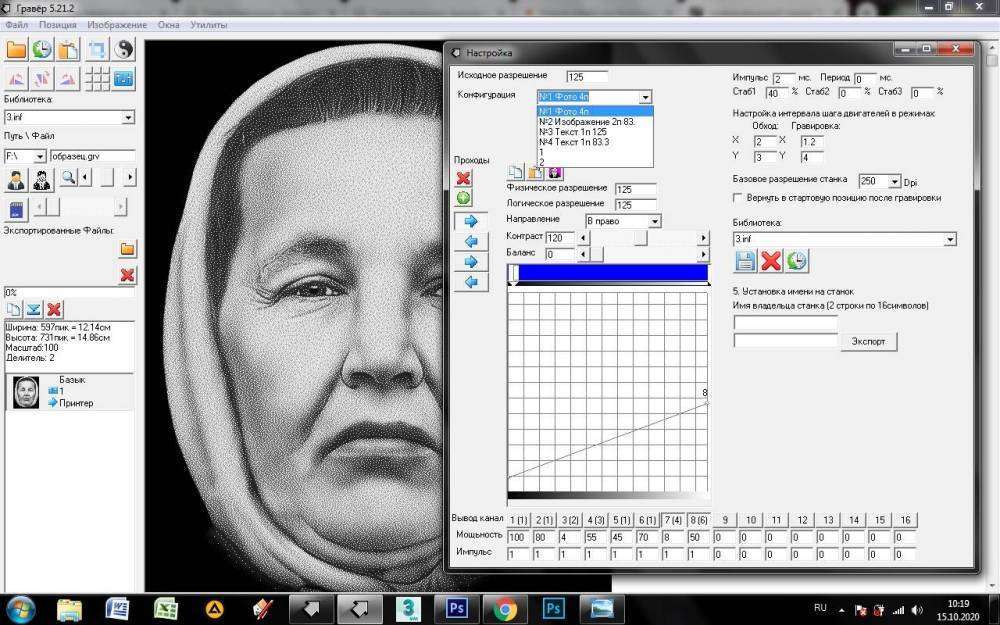
Task: Click the blue SD card icon
Action: pyautogui.click(x=16, y=207)
